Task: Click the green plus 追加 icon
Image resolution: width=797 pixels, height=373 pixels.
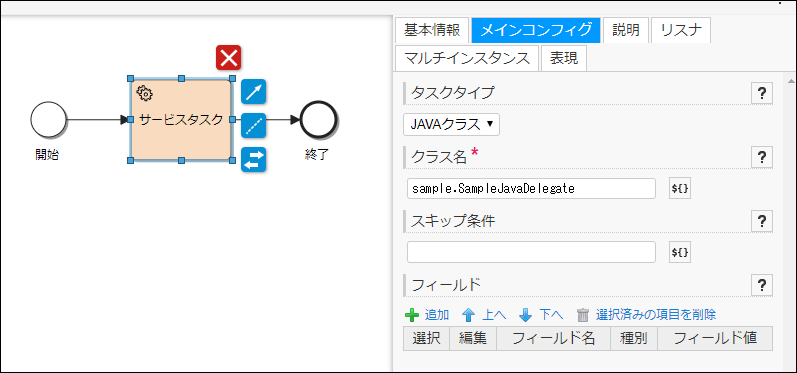Action: 411,315
